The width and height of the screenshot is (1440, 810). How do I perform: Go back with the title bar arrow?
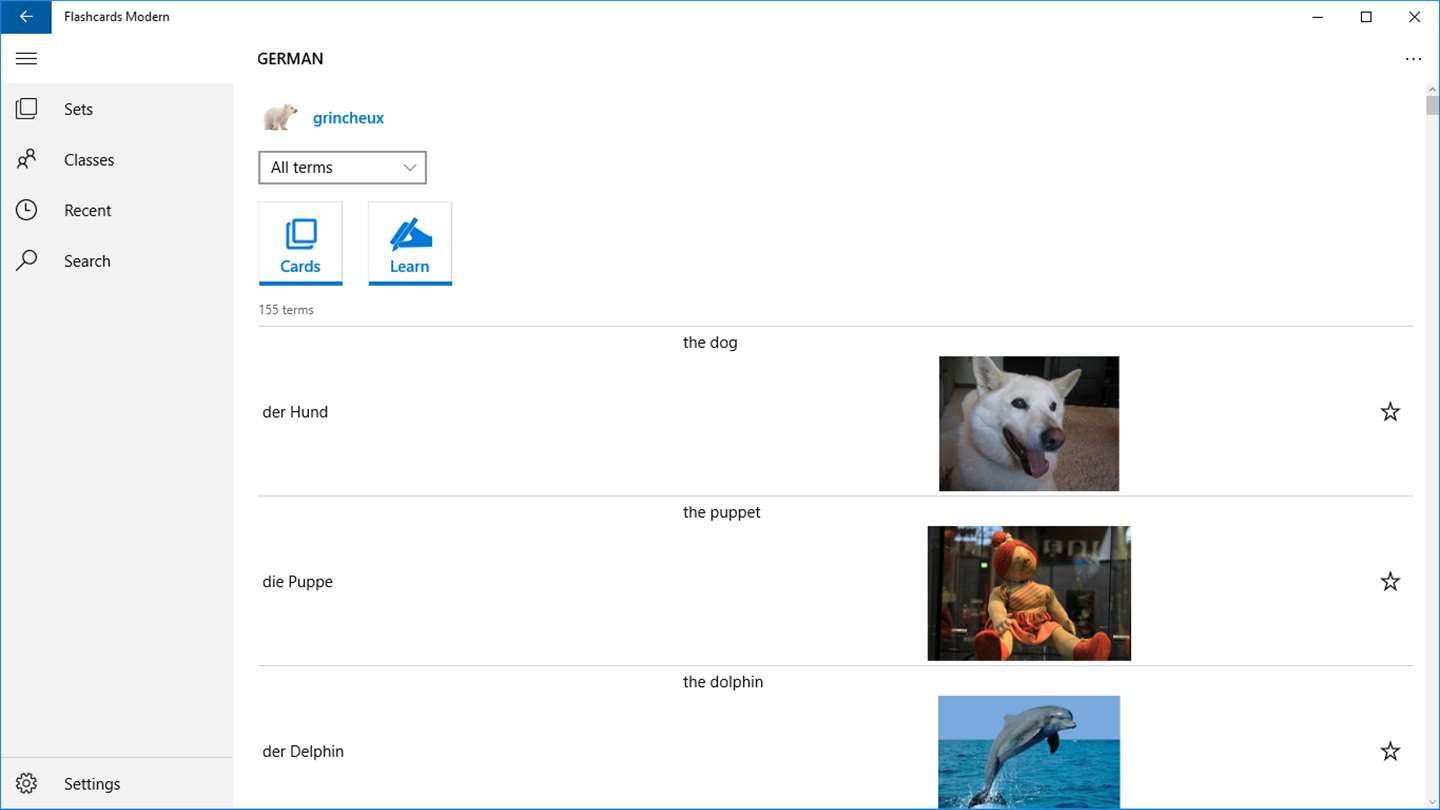26,17
